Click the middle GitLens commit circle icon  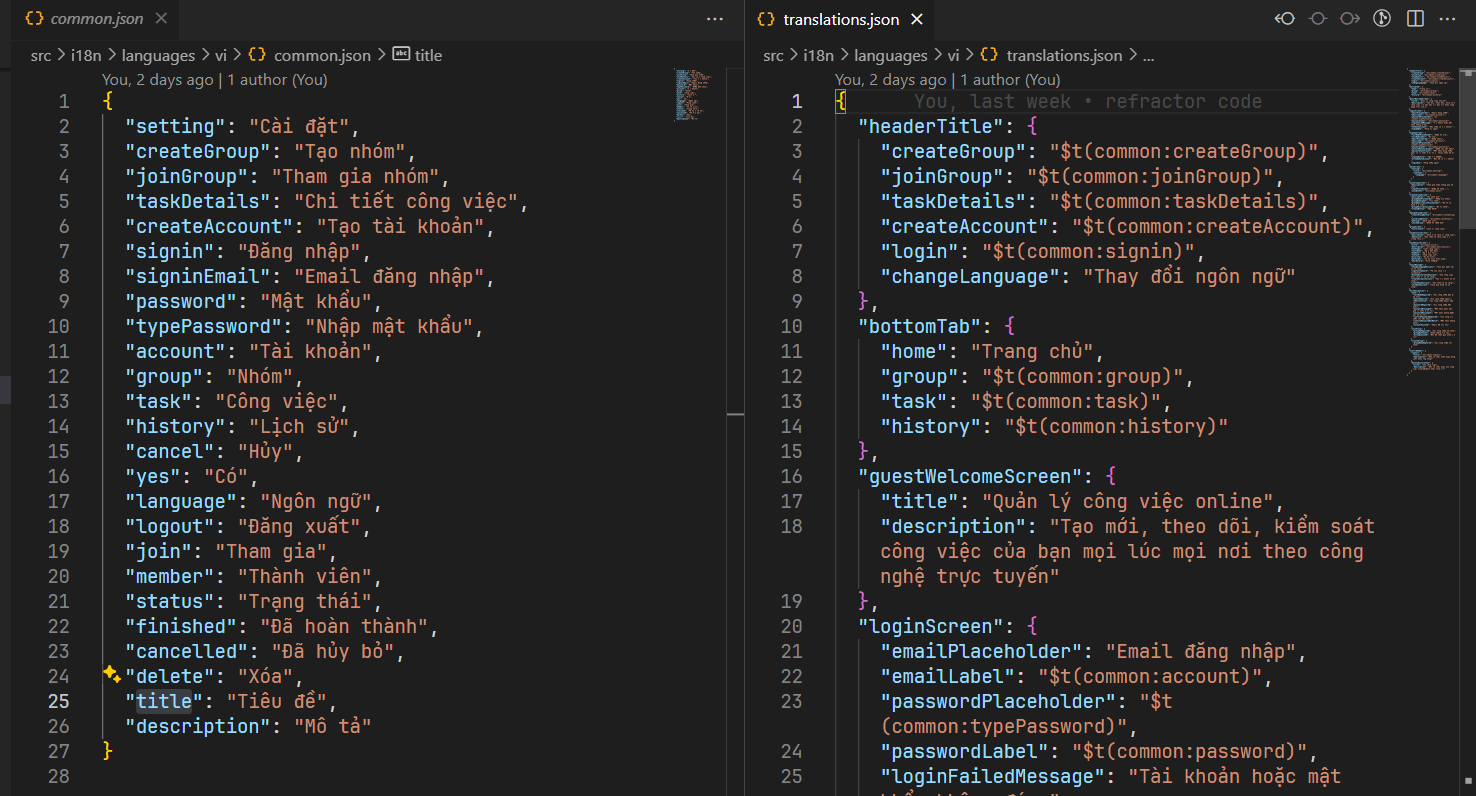[1318, 19]
